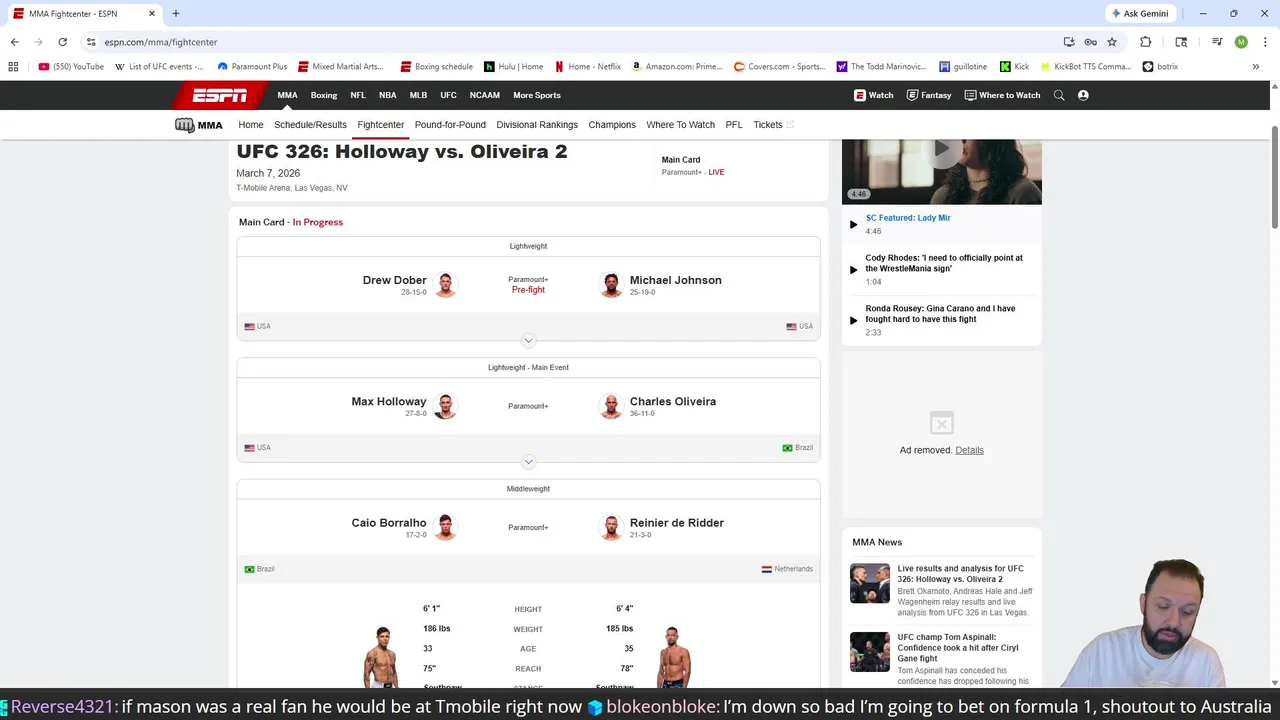
Task: Open Home - Netflix bookmark
Action: (588, 67)
